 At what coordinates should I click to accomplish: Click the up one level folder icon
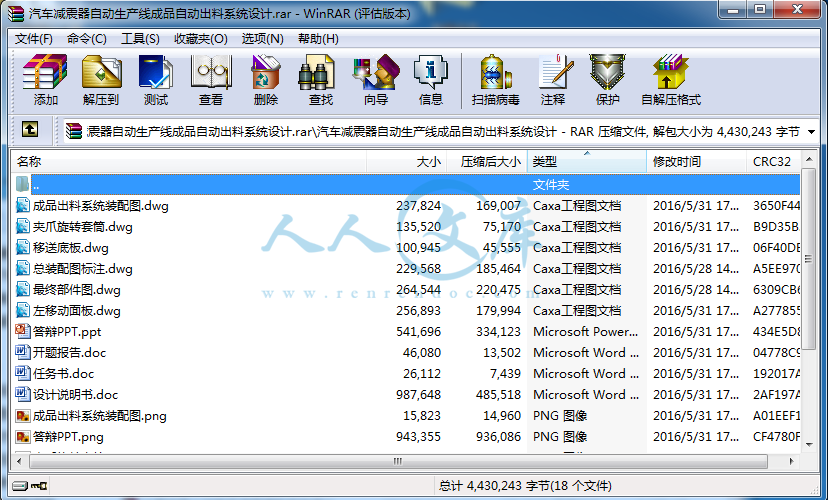[x=30, y=129]
